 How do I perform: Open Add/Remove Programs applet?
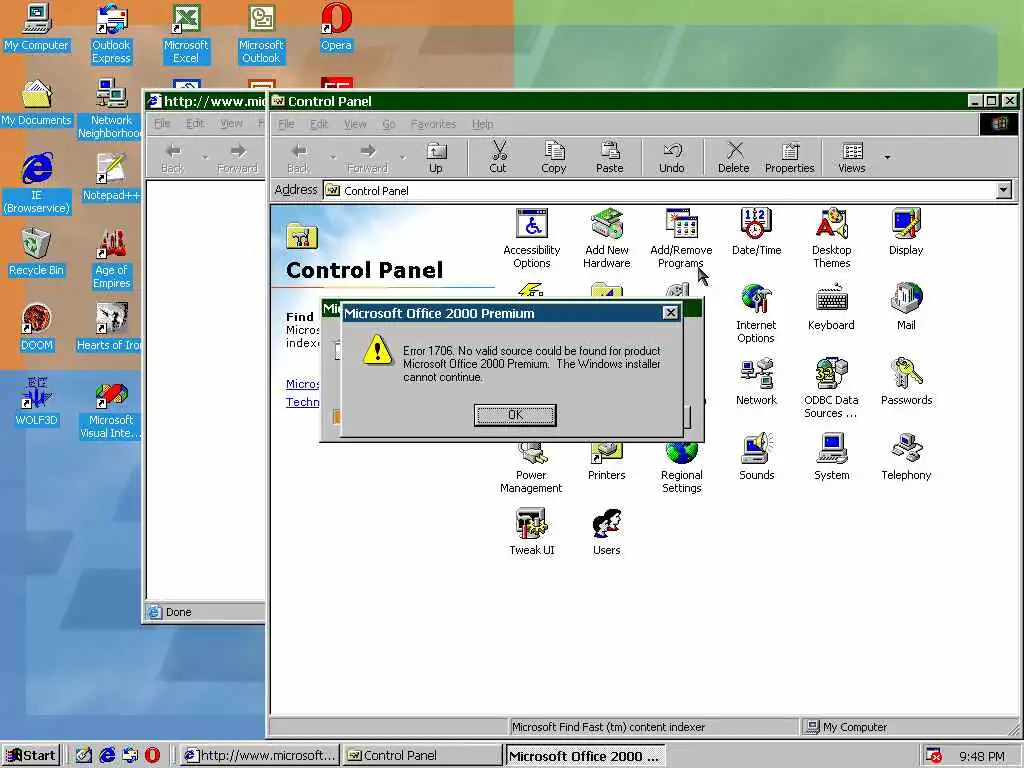coord(681,238)
